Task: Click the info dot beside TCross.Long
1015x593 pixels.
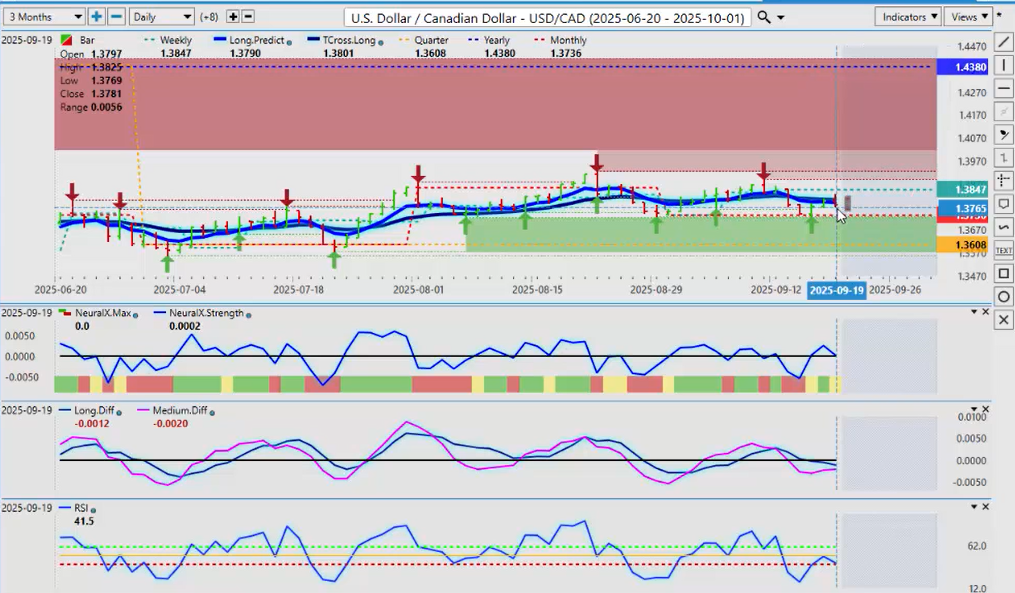Action: point(381,42)
